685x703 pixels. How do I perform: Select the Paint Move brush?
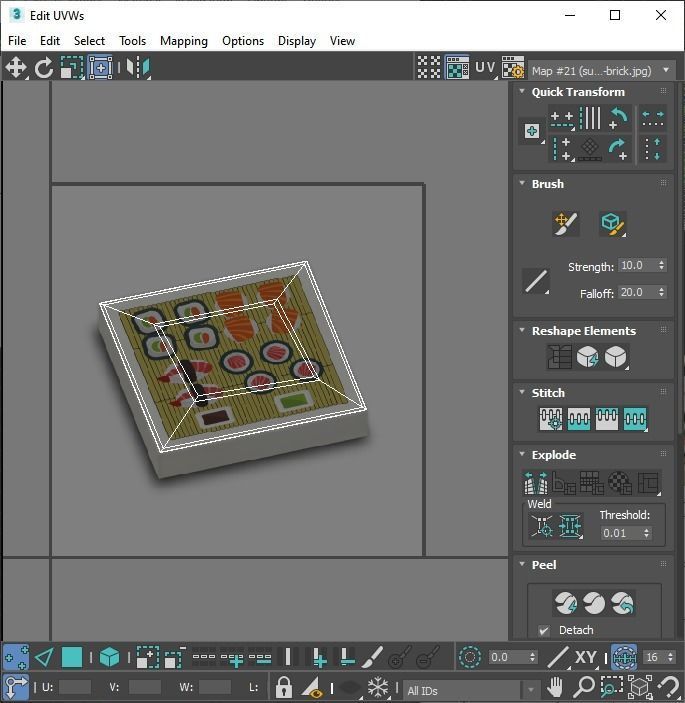pos(566,223)
